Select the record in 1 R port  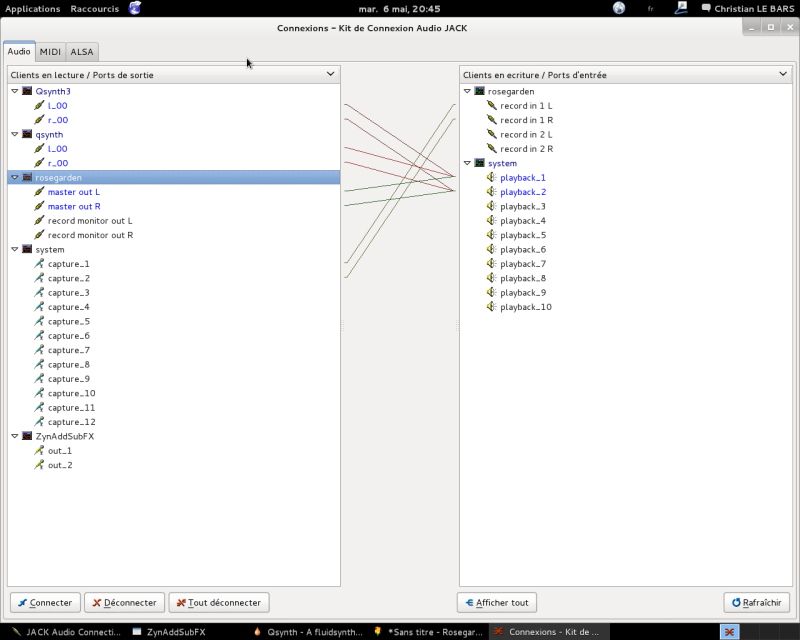(x=527, y=120)
